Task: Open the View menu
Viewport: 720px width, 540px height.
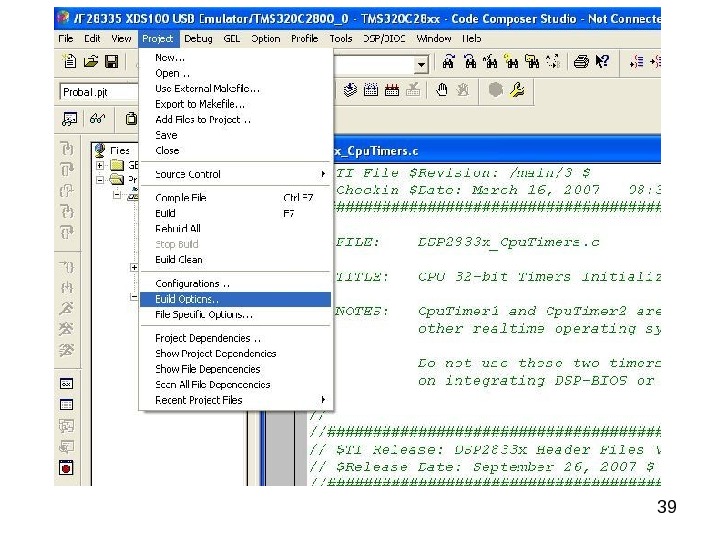Action: coord(121,39)
